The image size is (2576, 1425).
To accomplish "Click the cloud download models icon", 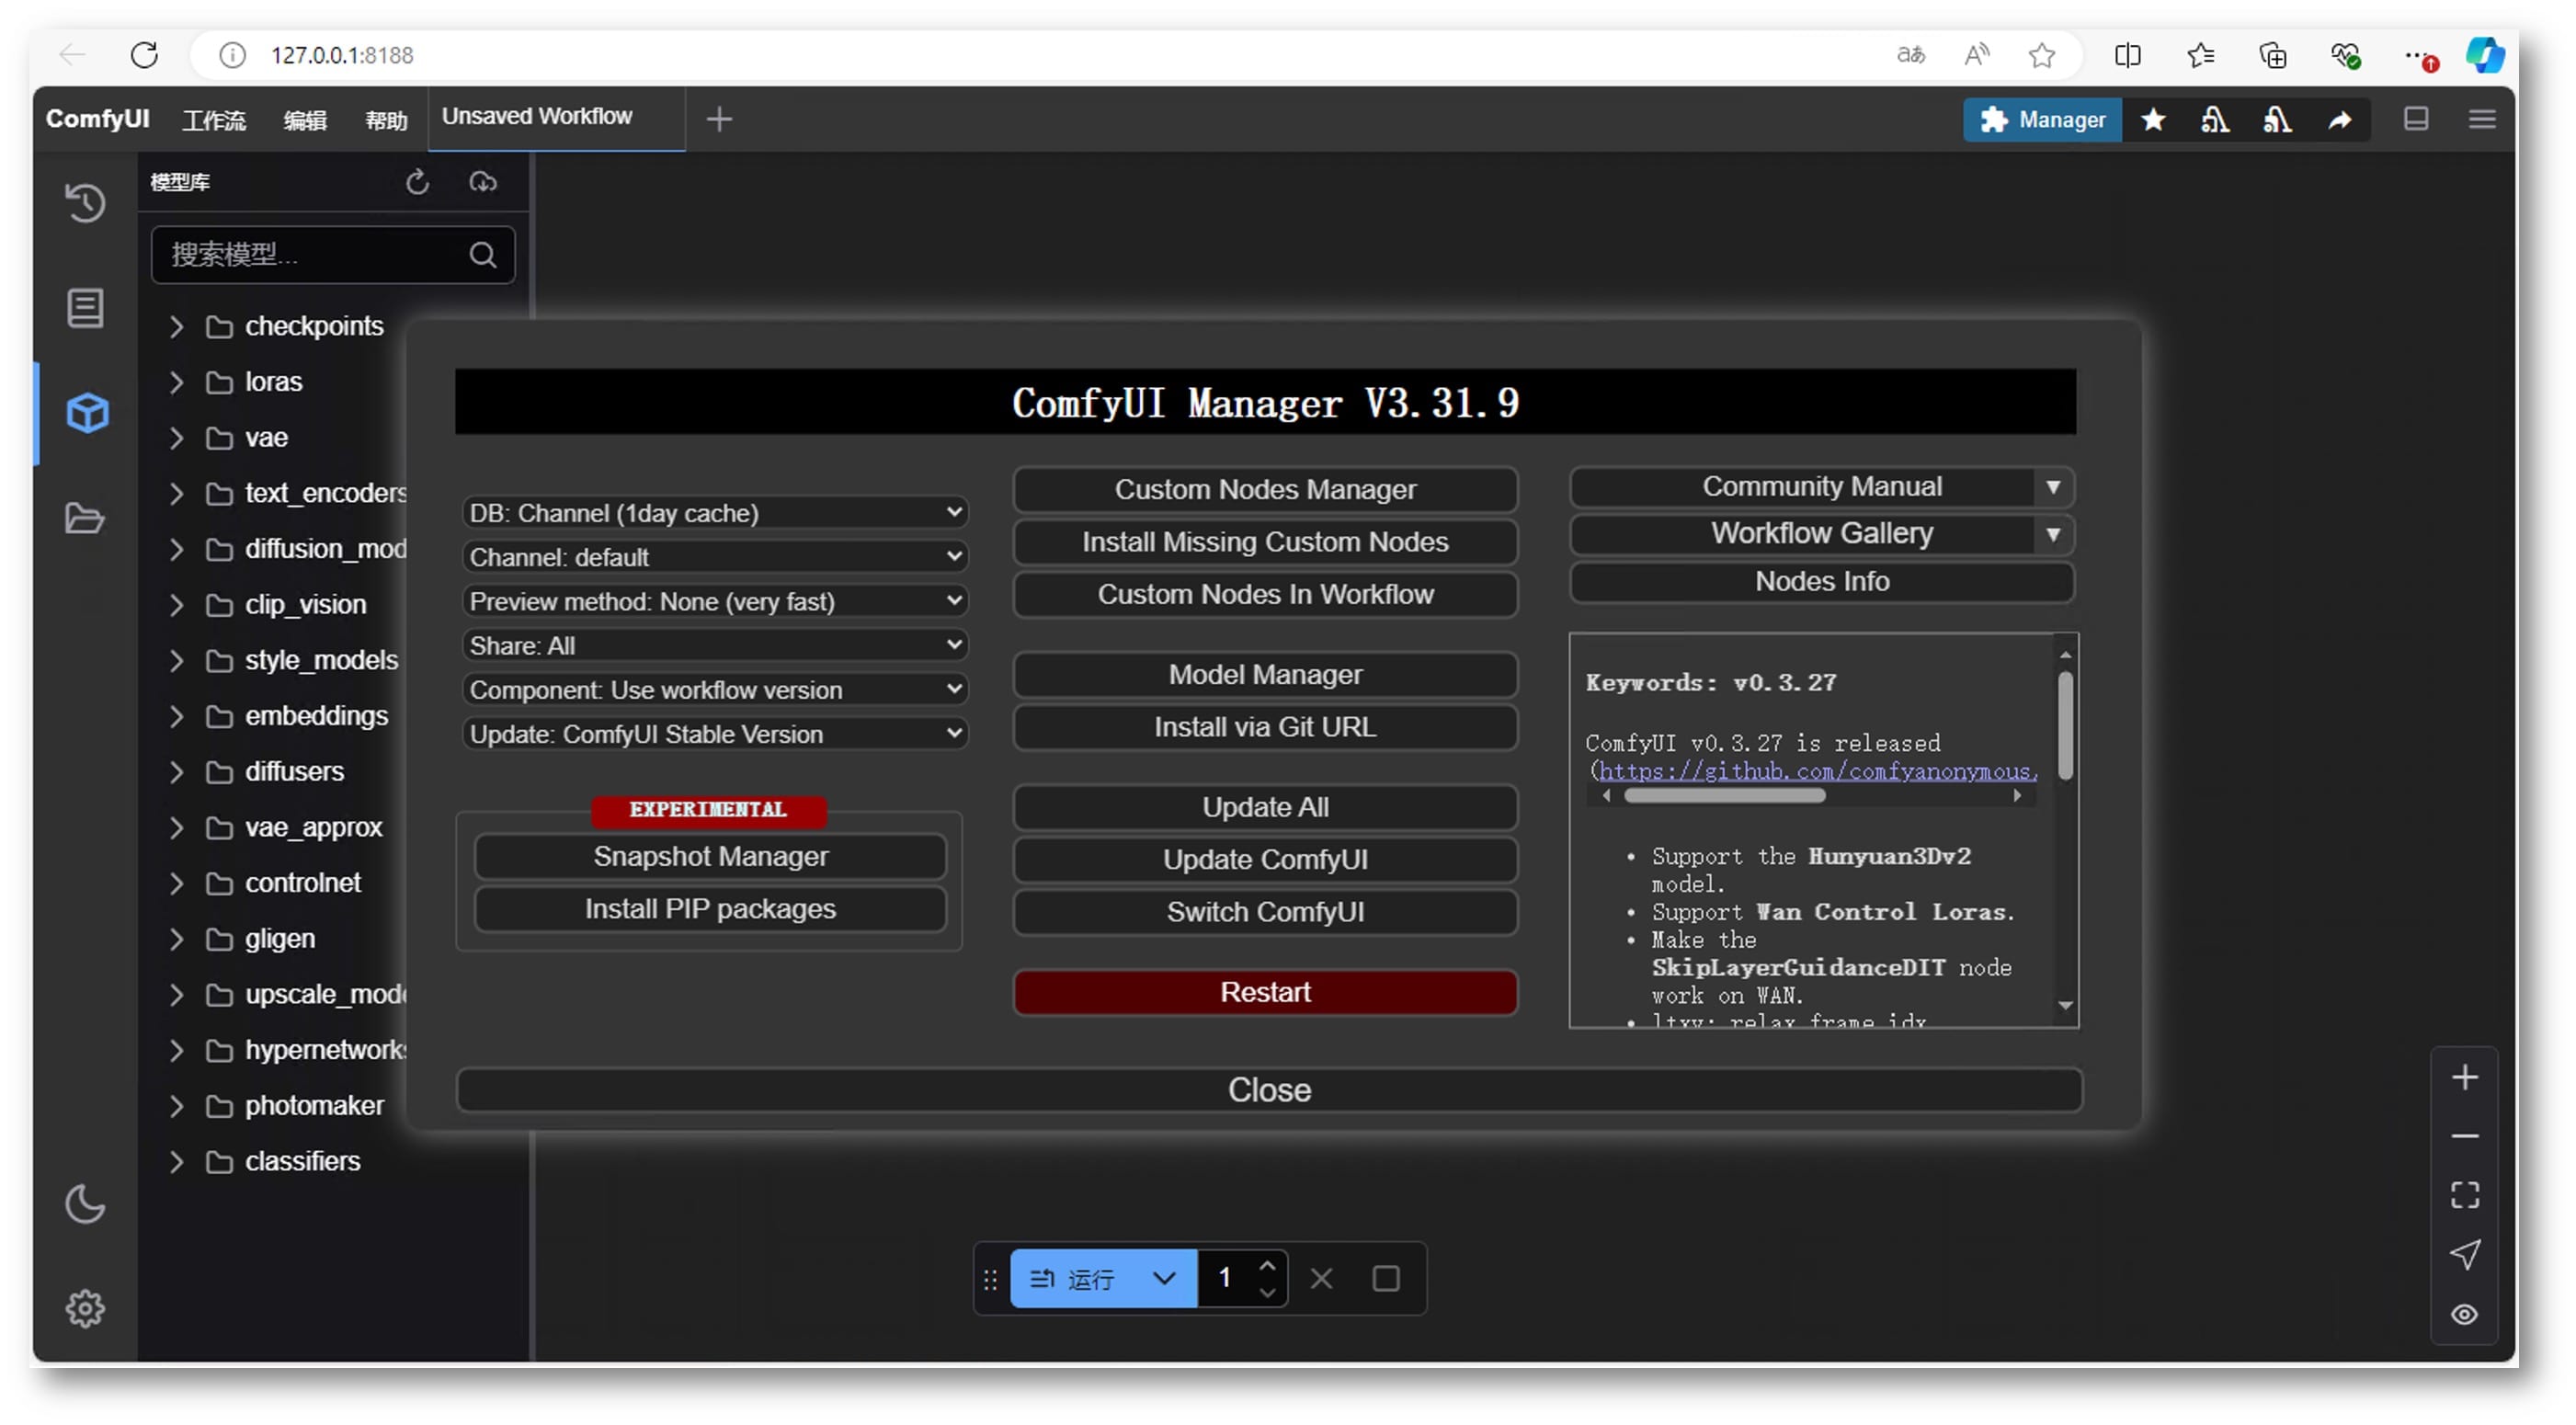I will tap(483, 182).
